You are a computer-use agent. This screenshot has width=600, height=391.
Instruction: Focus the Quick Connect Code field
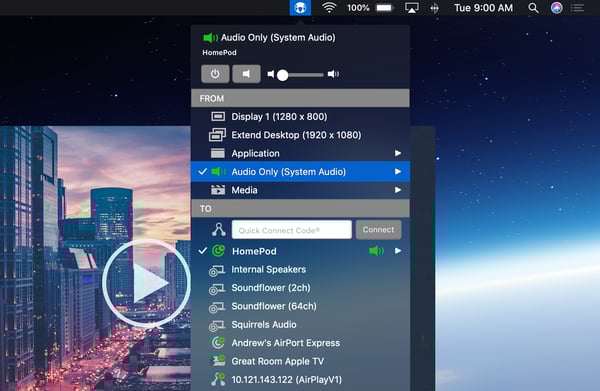[292, 230]
